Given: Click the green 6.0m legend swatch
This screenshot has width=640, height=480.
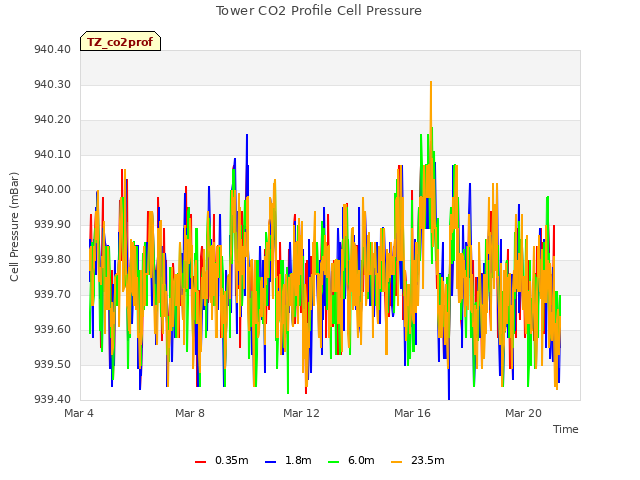Looking at the screenshot, I should (x=333, y=462).
